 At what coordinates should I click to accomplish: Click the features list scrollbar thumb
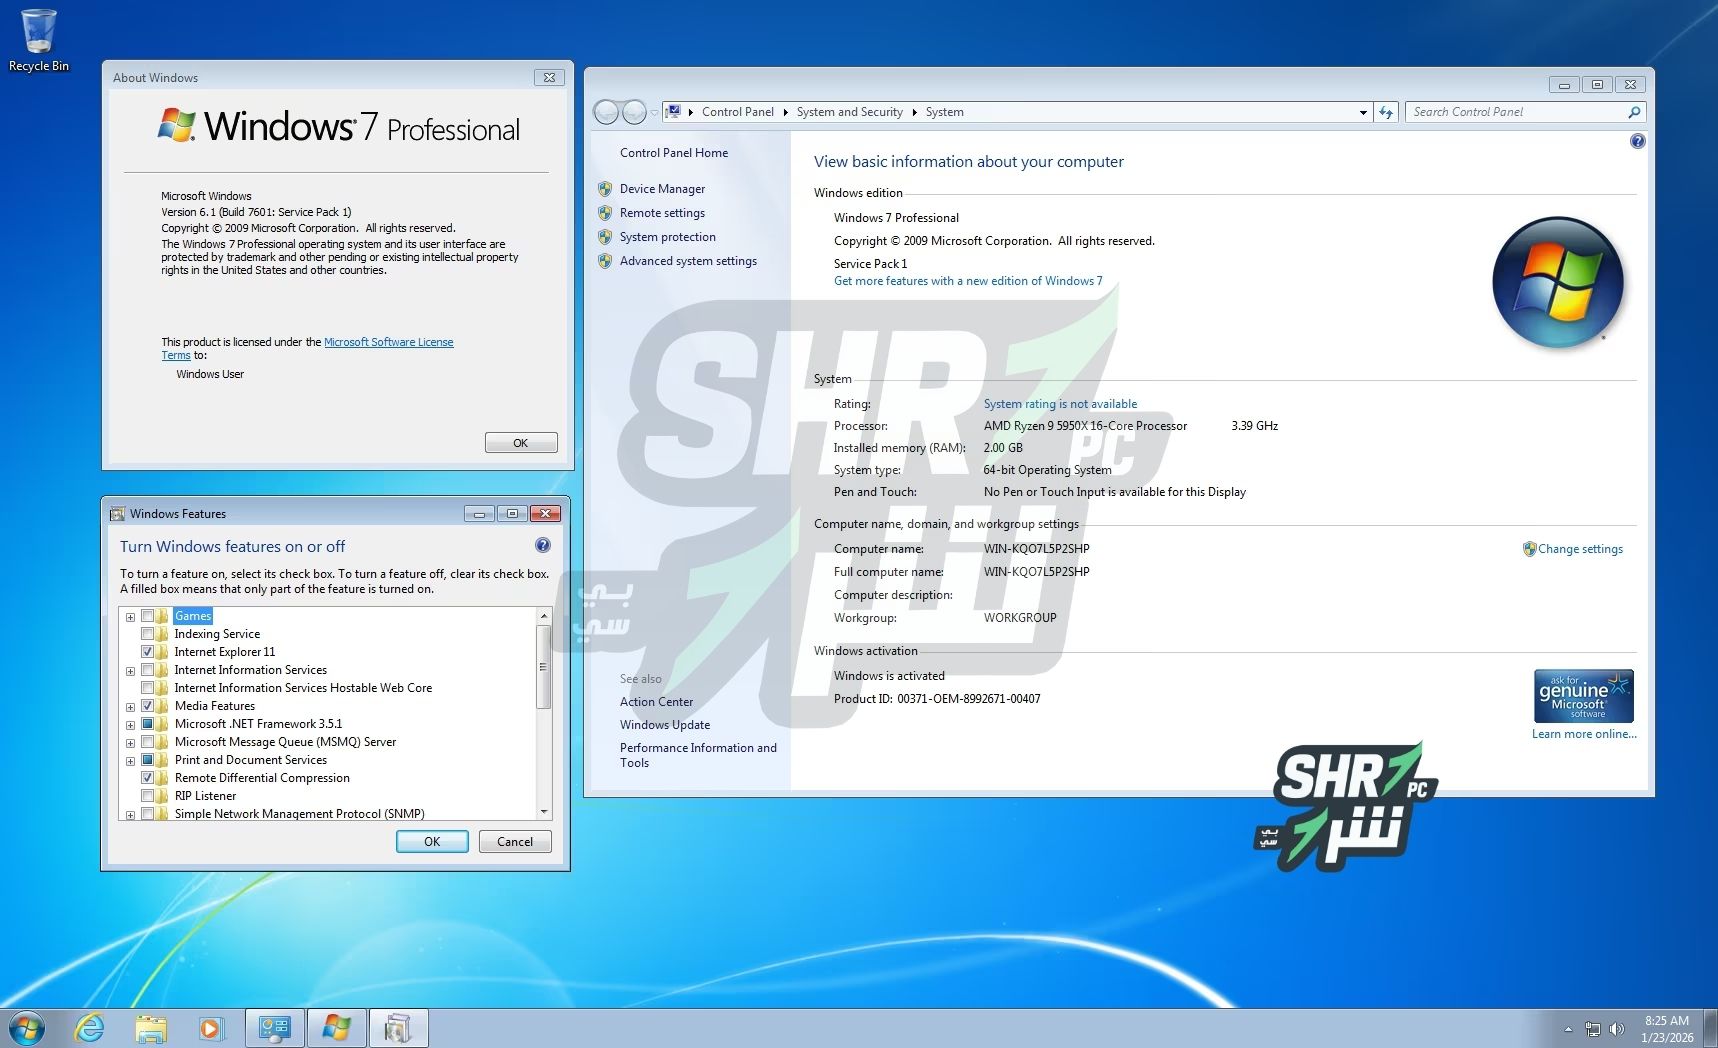pyautogui.click(x=544, y=667)
